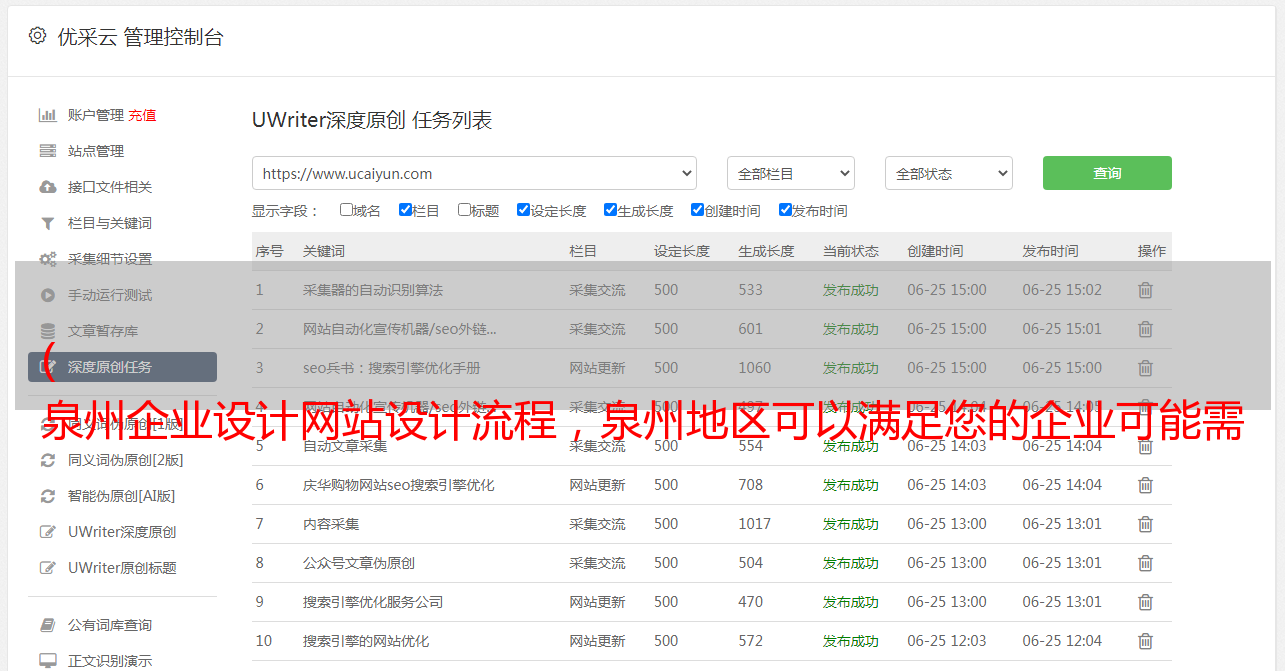Click the 生成长度 column header in table
Viewport: 1285px width, 671px height.
(x=766, y=251)
